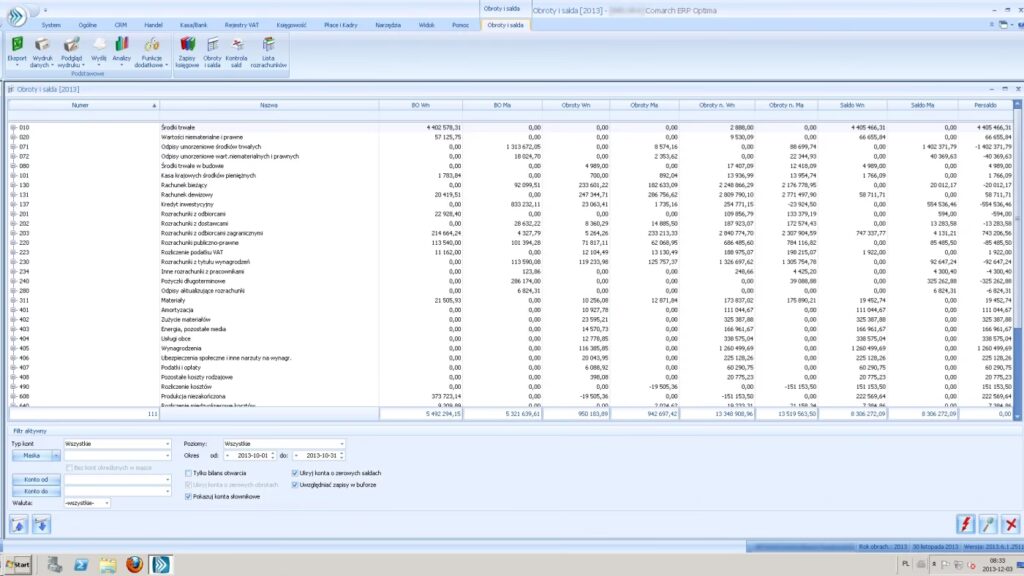This screenshot has height=576, width=1024.
Task: Click the Podgląd wydruku icon
Action: click(x=72, y=45)
